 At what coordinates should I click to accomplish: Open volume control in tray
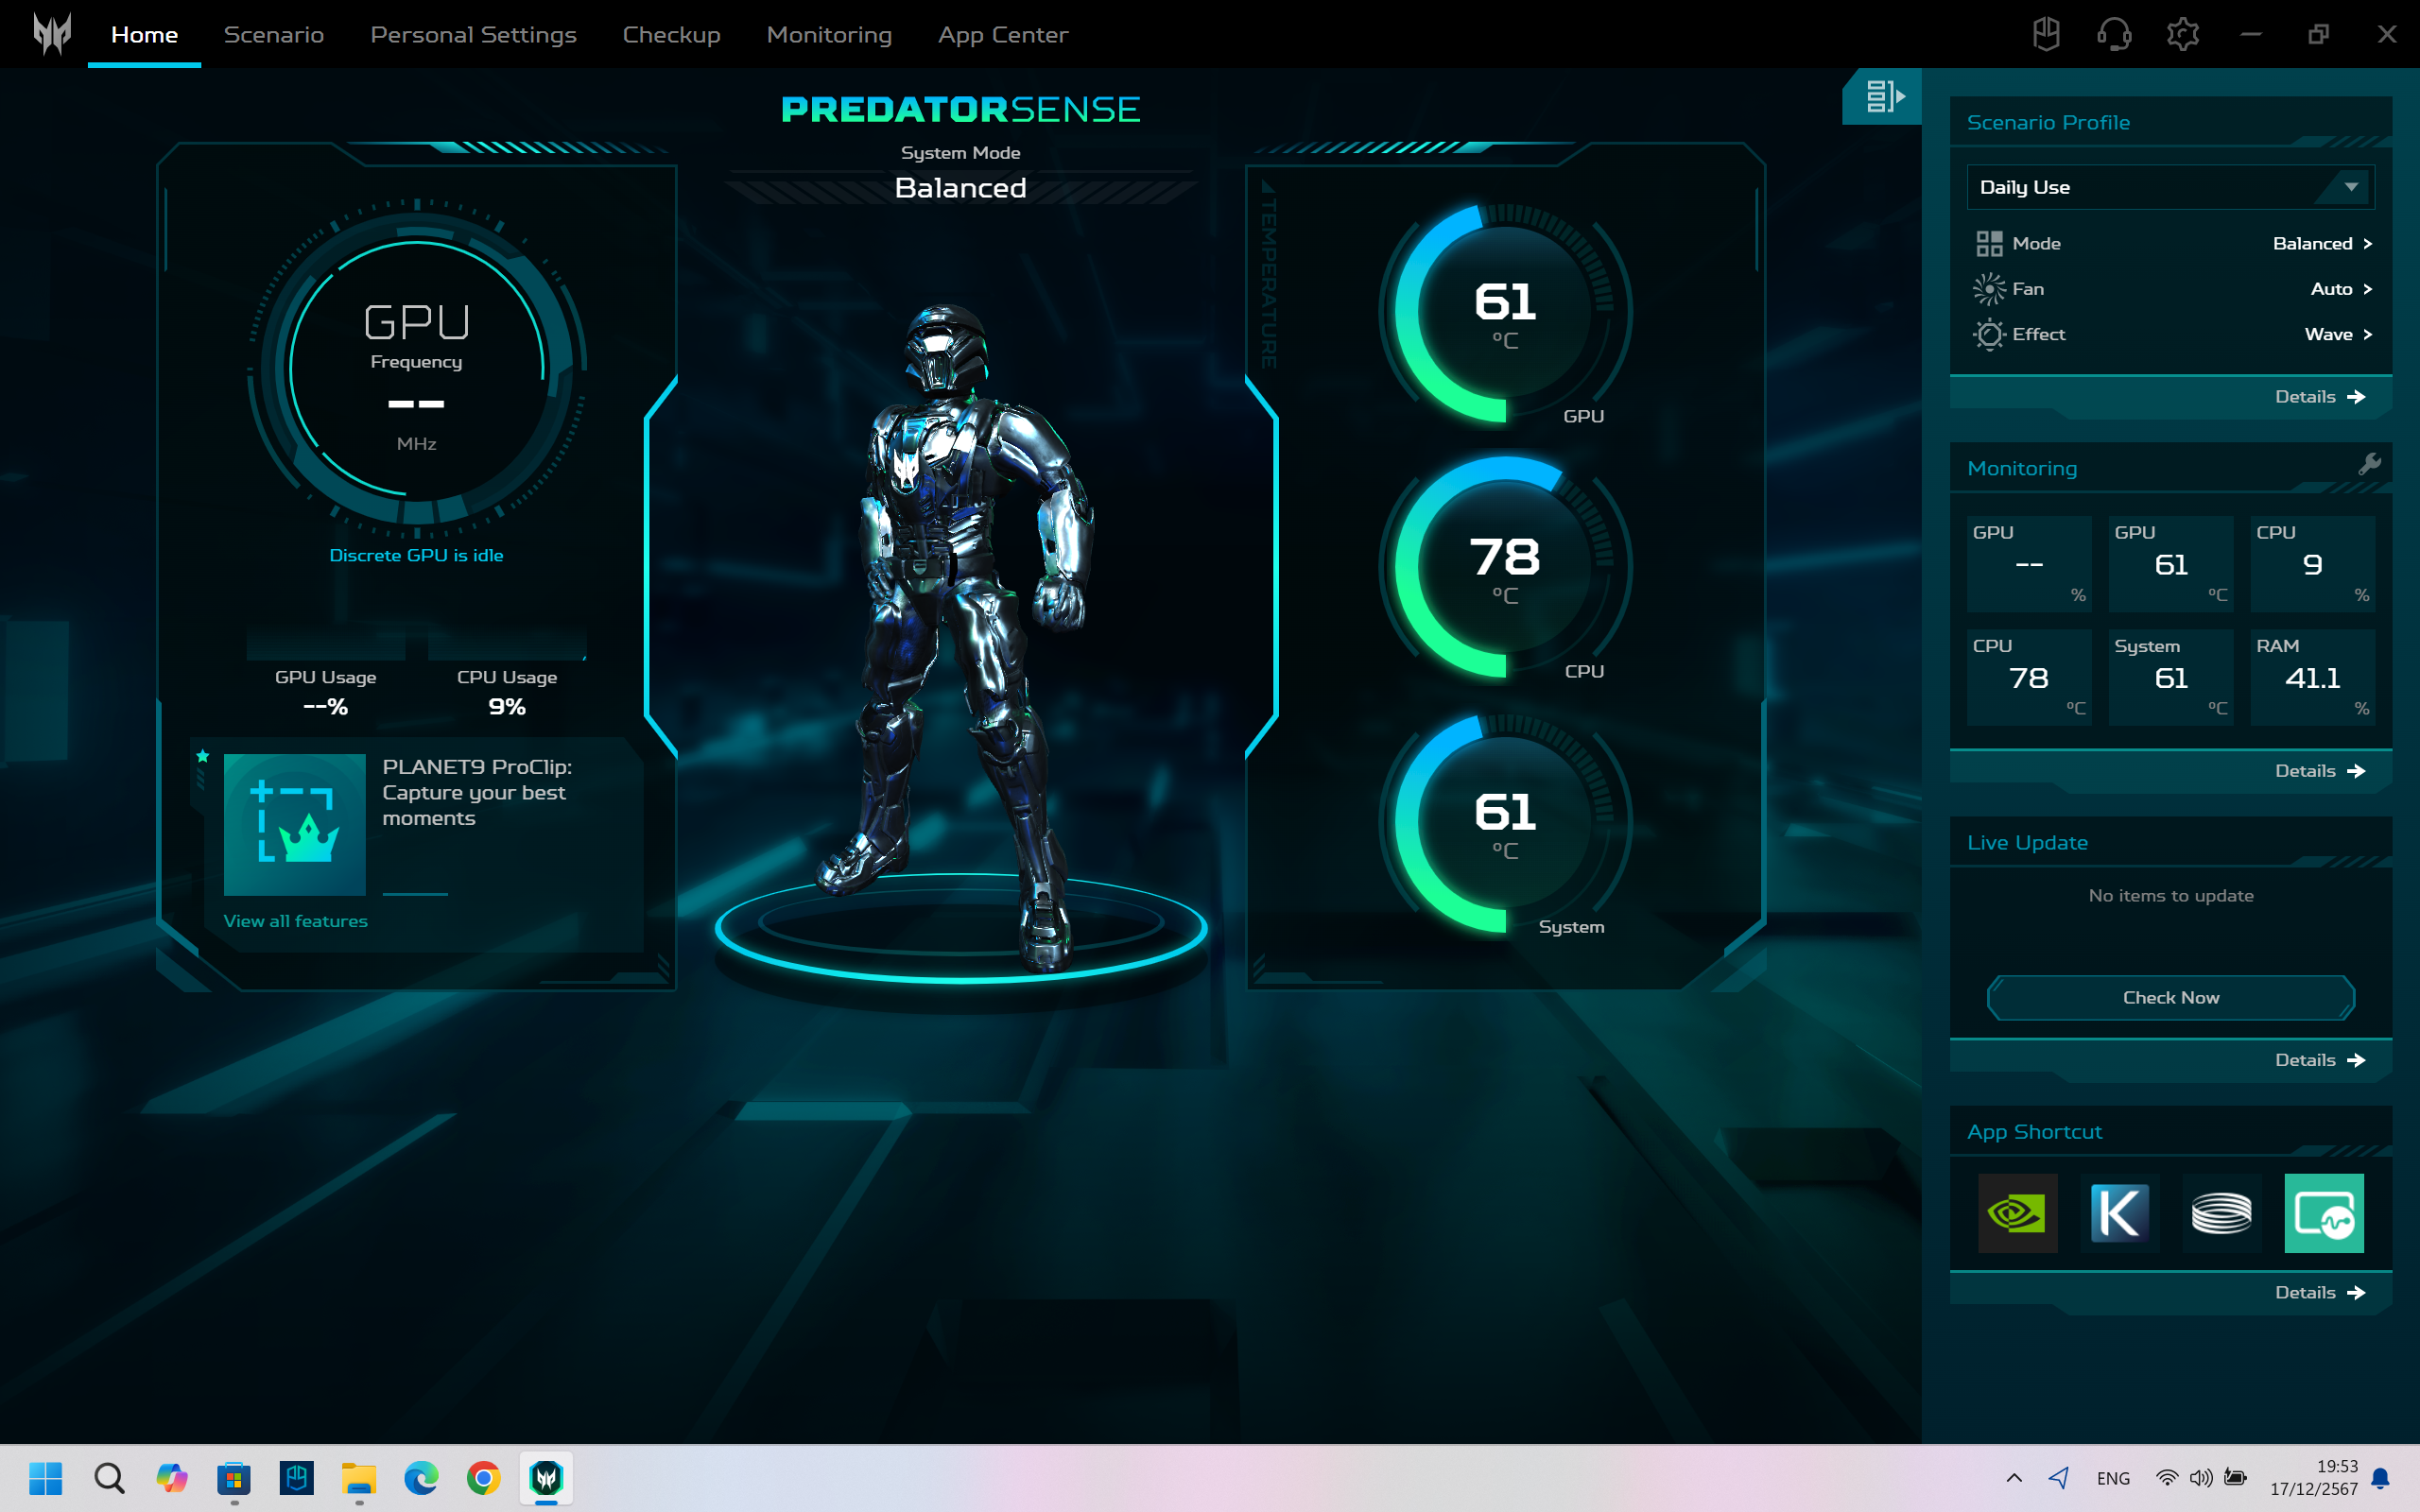tap(2201, 1478)
